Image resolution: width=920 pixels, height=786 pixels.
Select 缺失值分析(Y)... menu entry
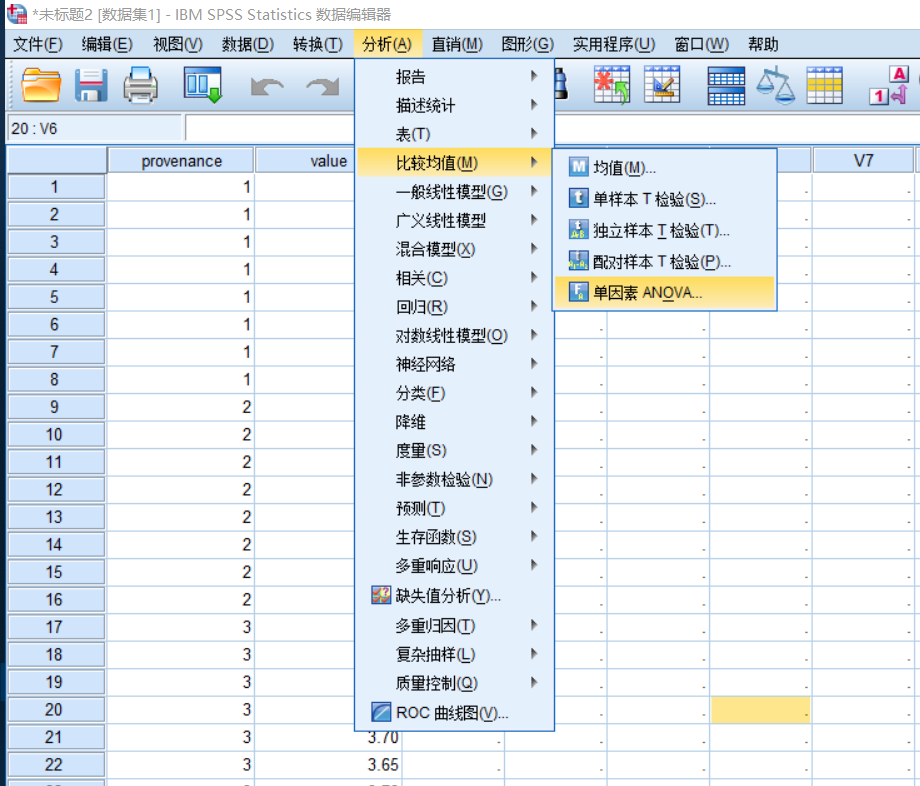point(455,595)
